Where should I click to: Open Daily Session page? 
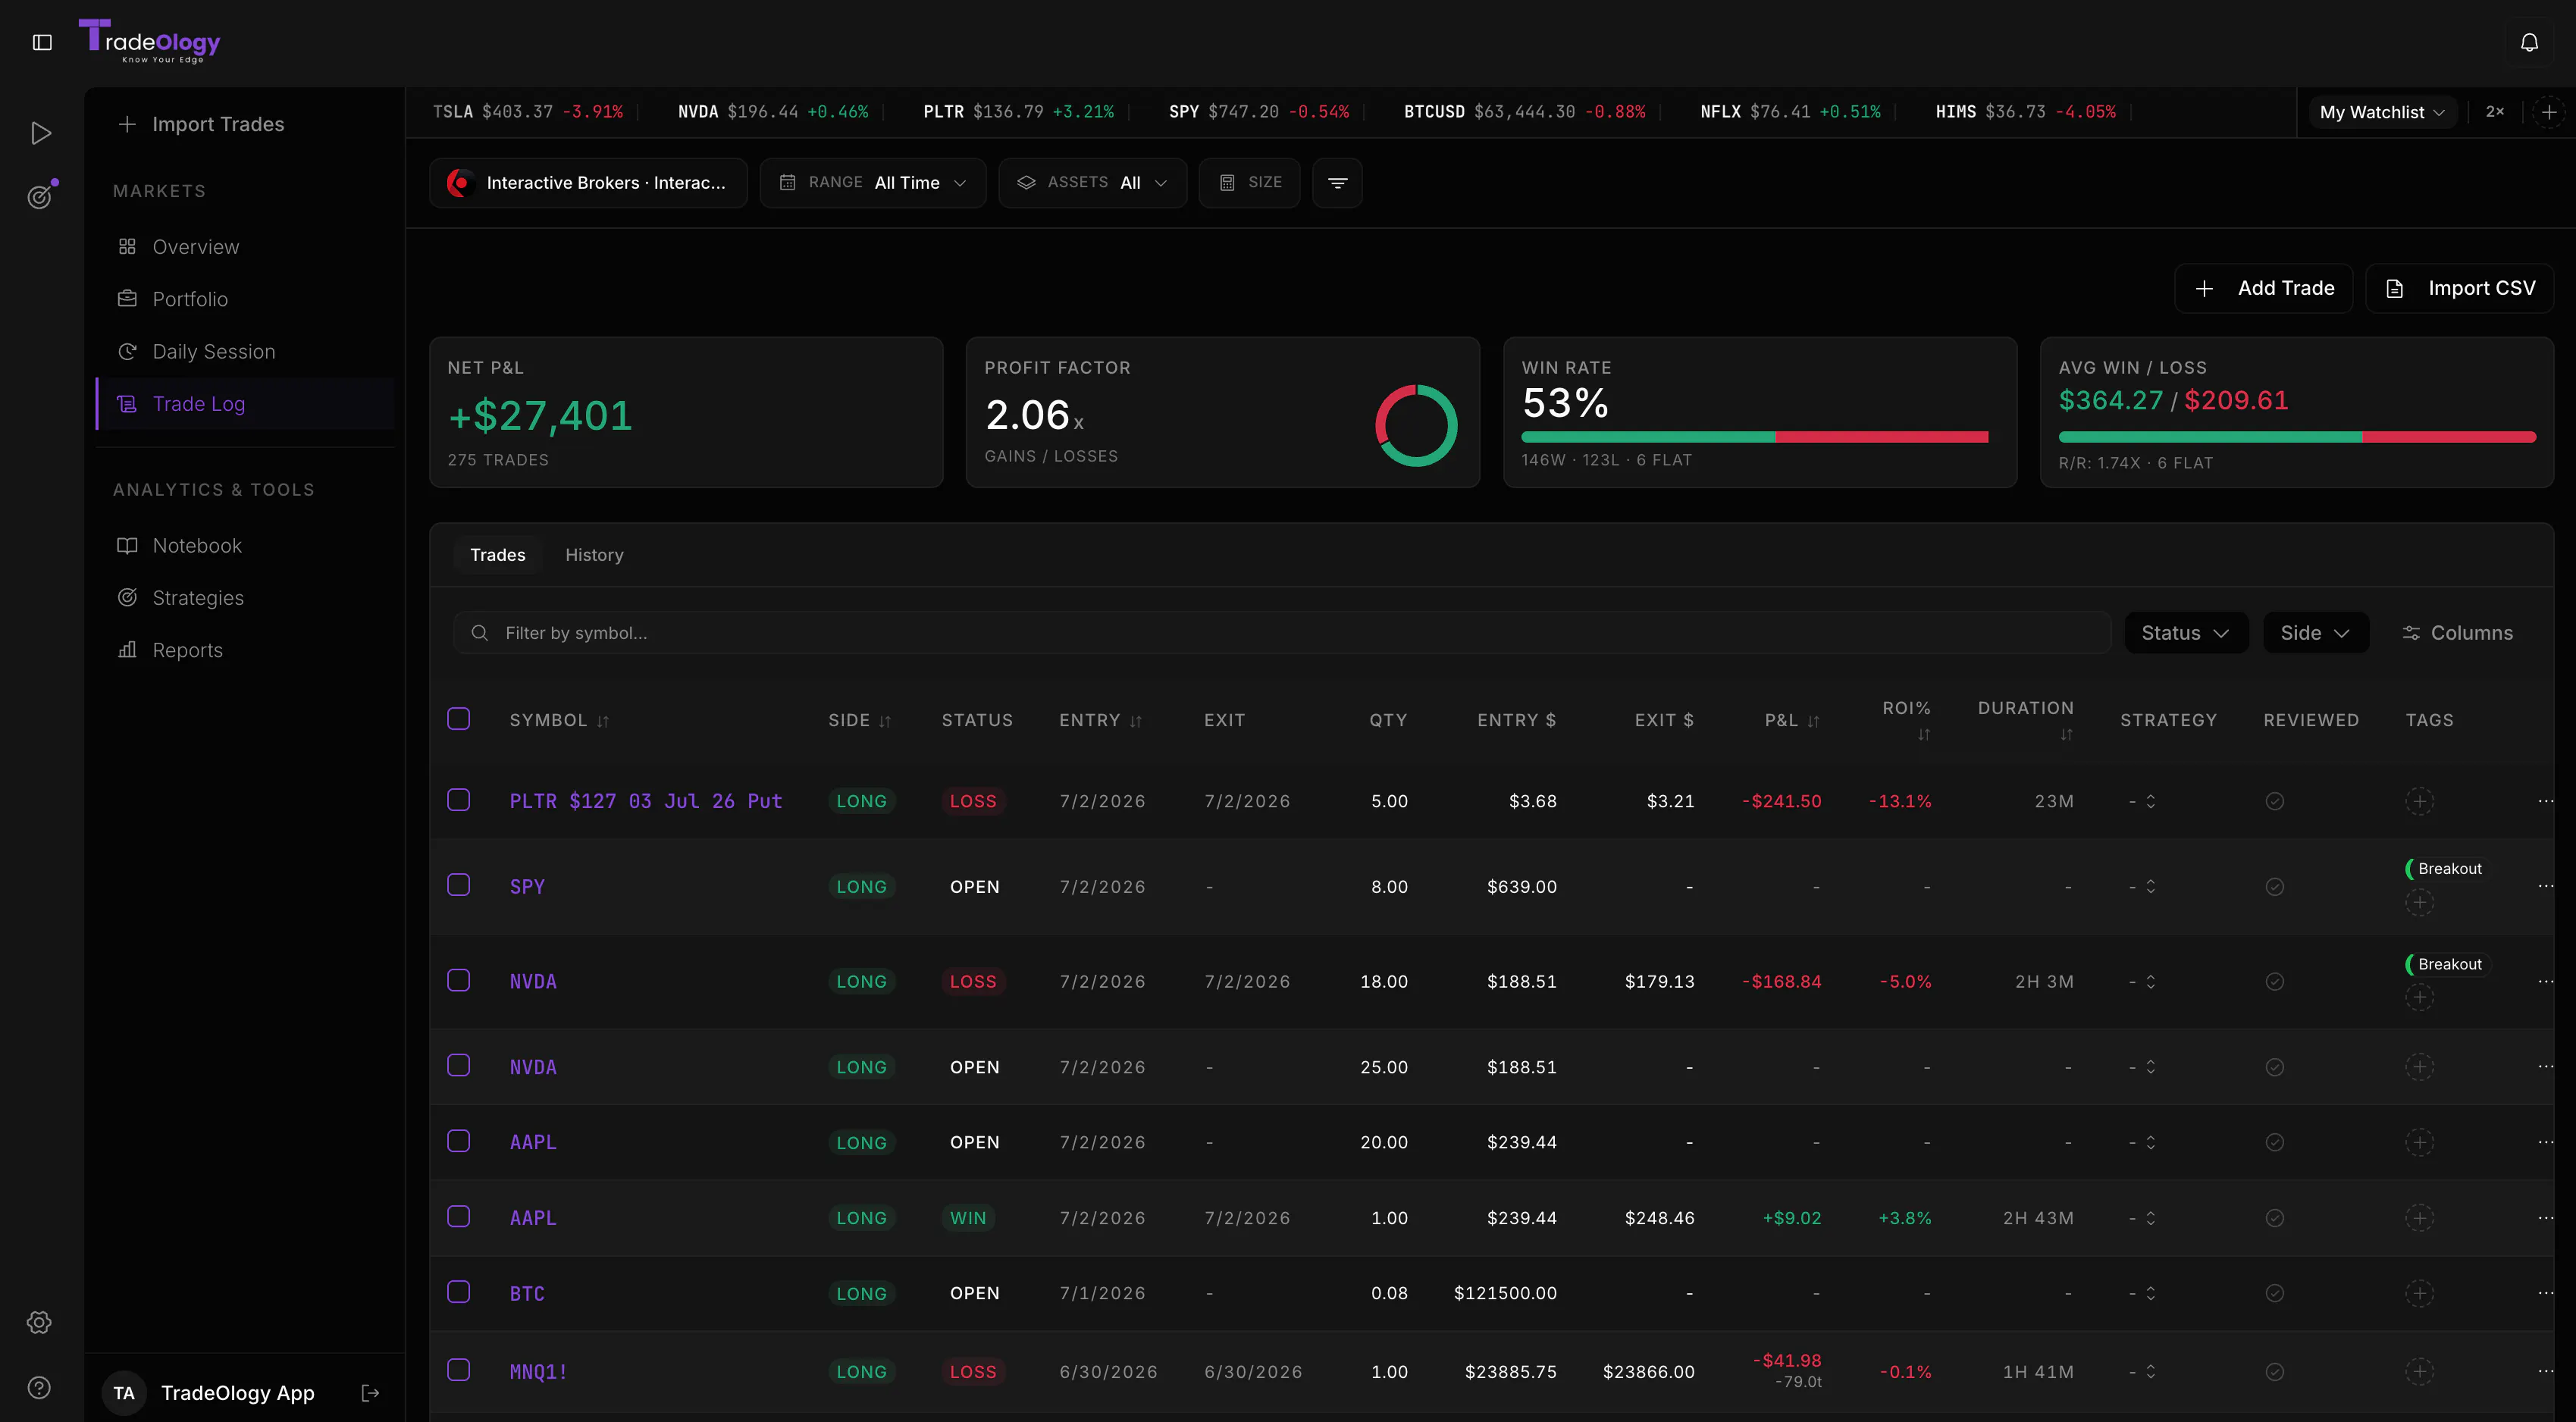(x=246, y=351)
